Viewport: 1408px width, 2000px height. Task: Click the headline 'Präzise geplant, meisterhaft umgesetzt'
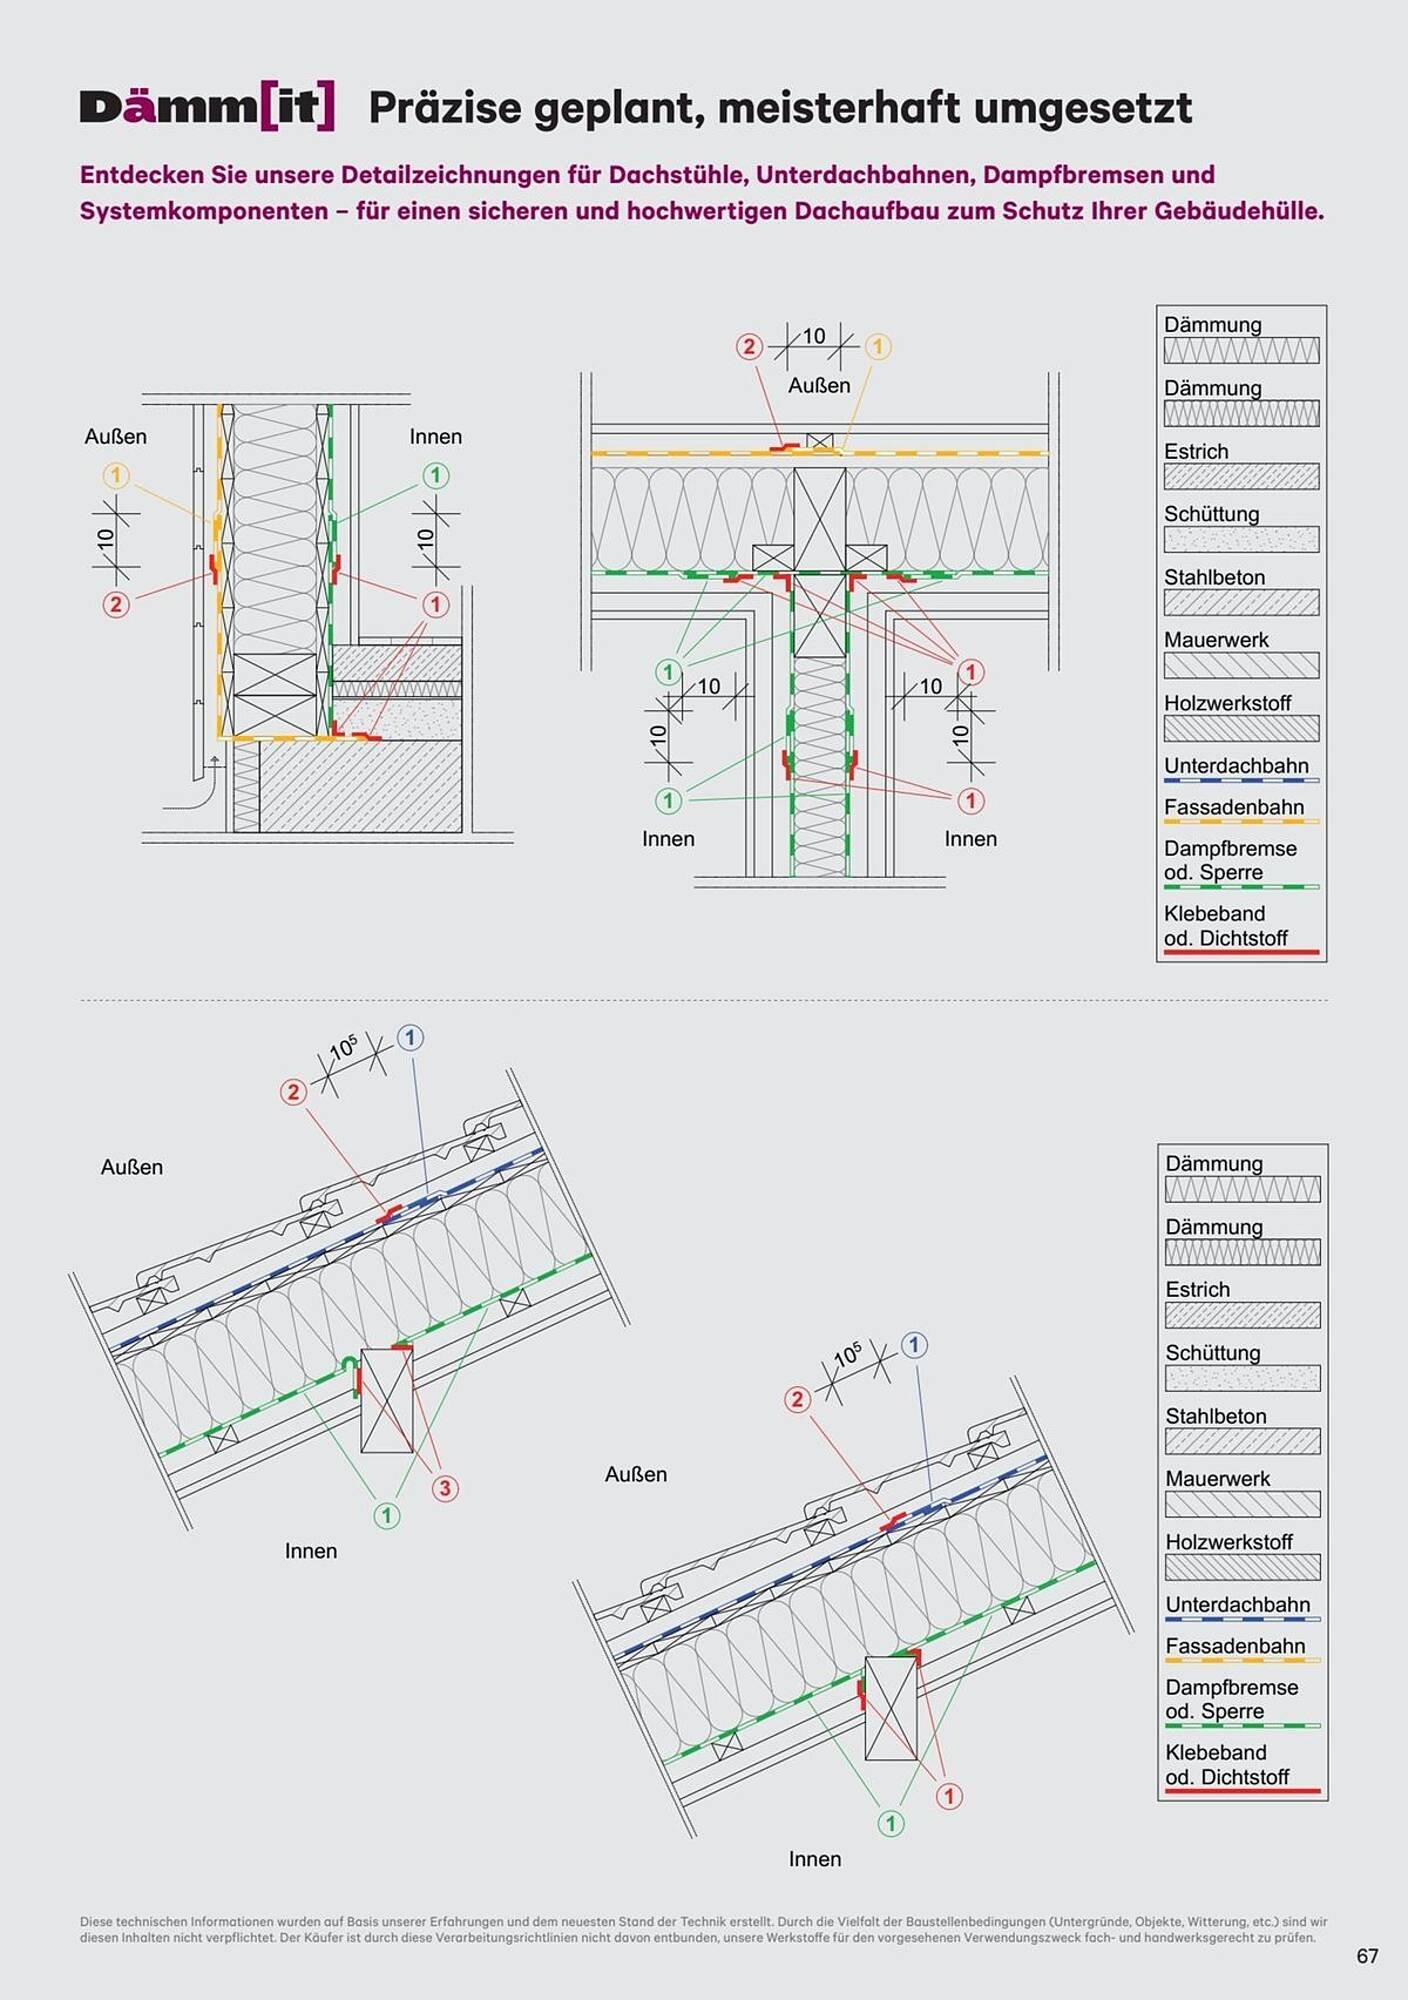[x=780, y=108]
